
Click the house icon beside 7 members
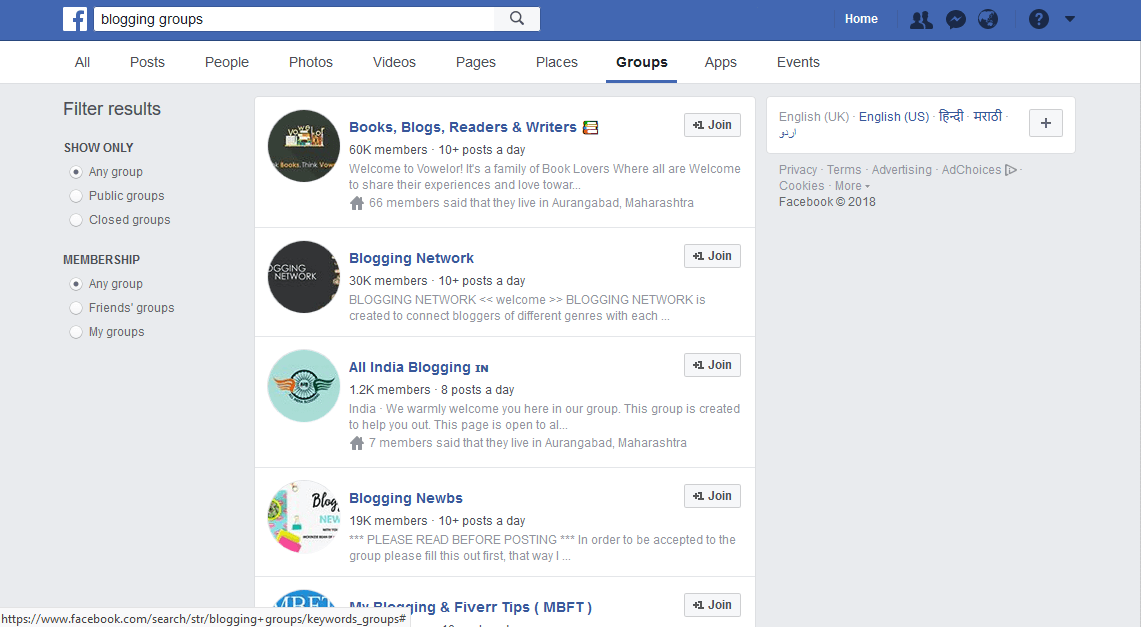(357, 443)
